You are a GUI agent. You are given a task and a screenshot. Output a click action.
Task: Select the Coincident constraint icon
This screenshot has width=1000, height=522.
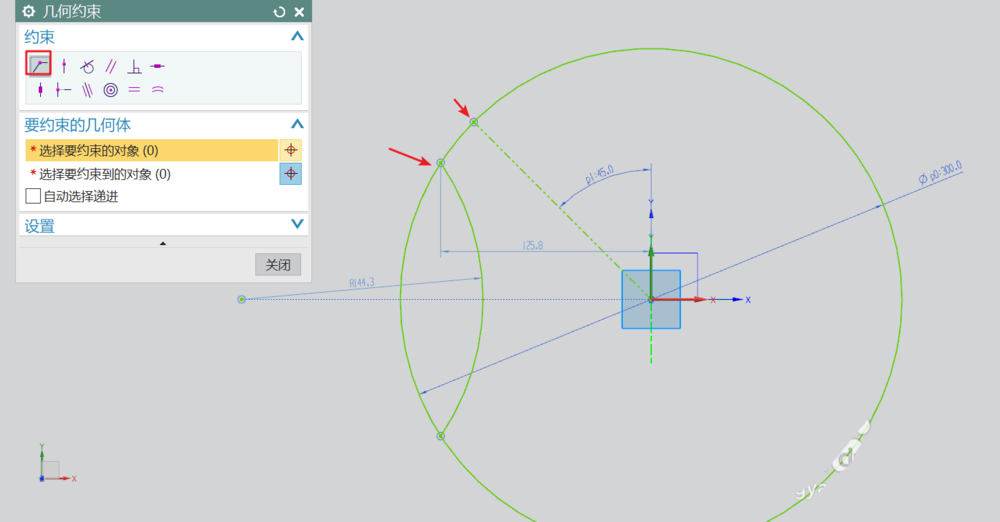pyautogui.click(x=39, y=65)
